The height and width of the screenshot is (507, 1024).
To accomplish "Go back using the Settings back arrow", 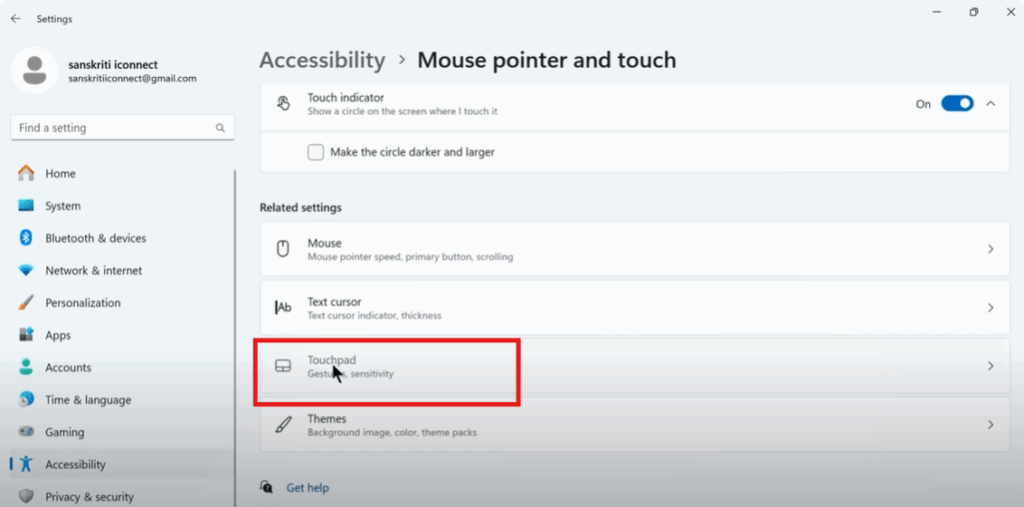I will (x=16, y=19).
